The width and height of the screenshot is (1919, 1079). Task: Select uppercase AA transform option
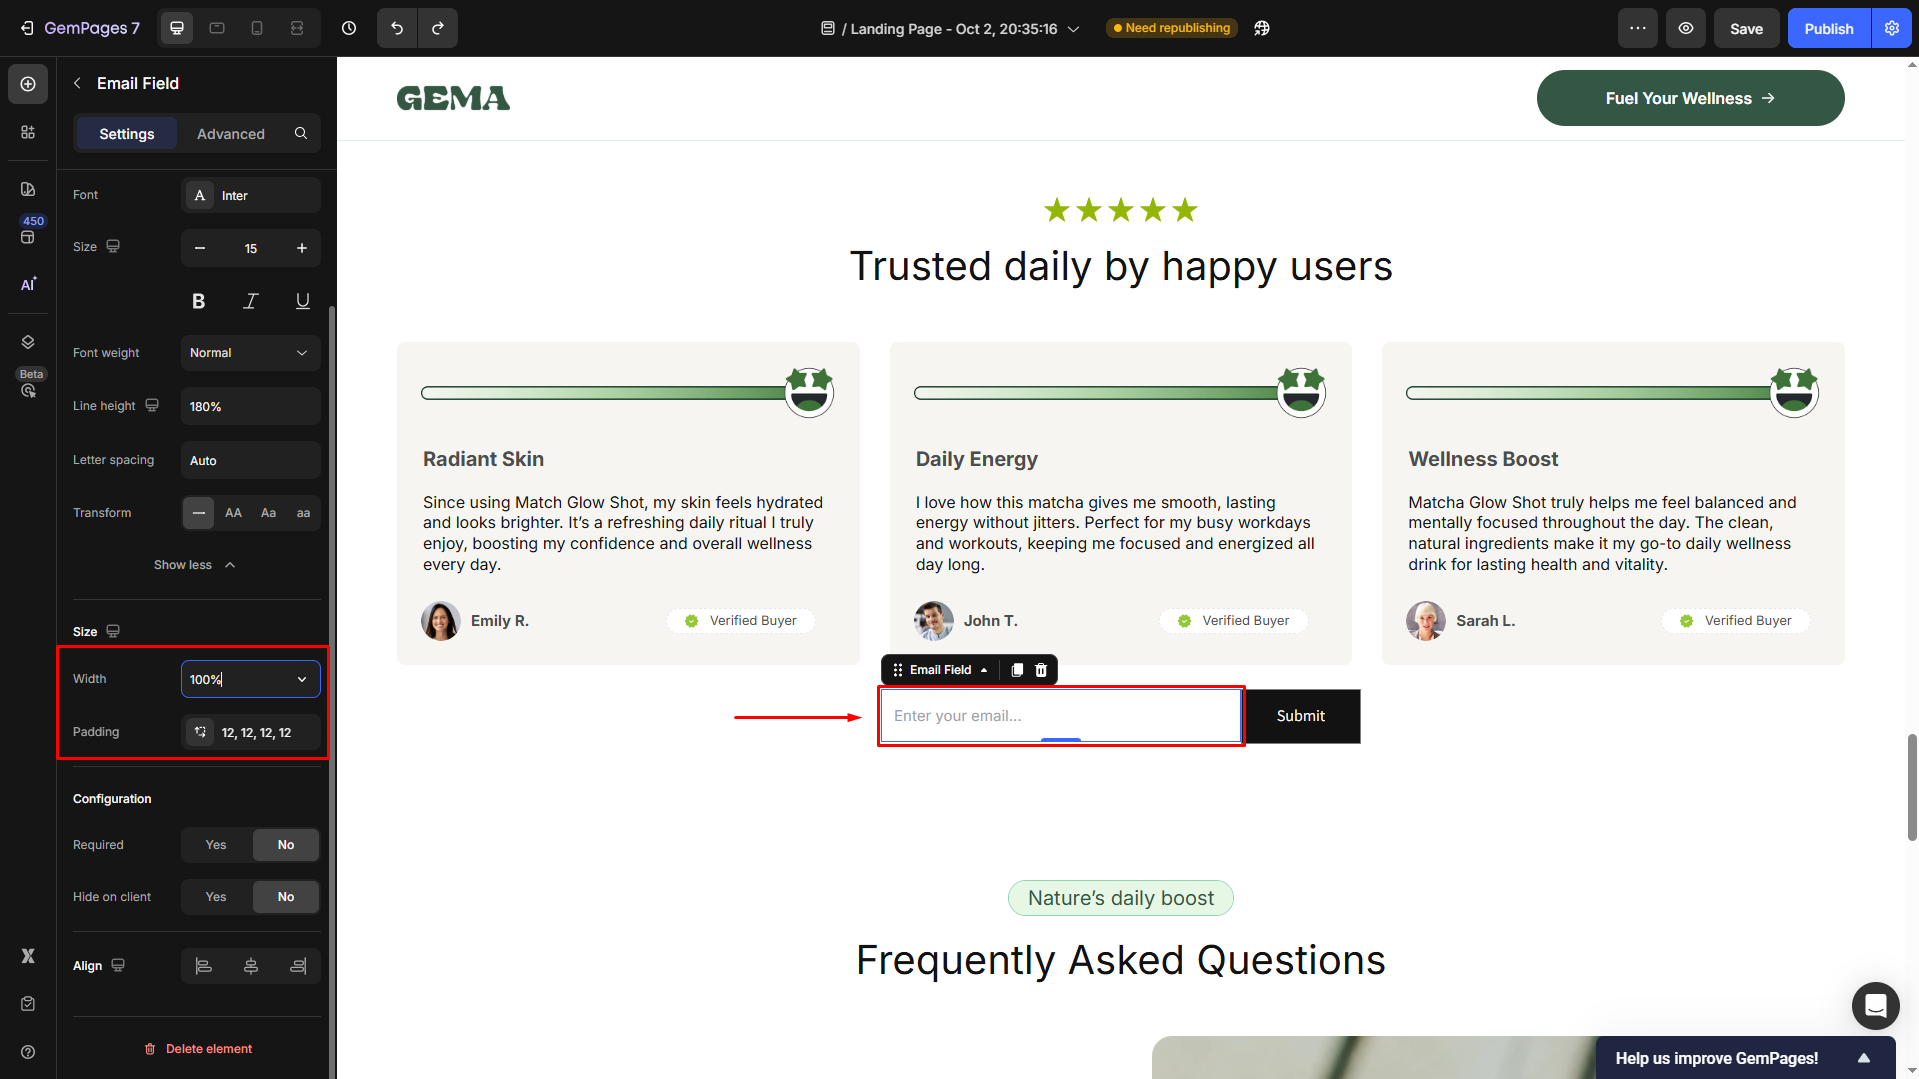(233, 513)
